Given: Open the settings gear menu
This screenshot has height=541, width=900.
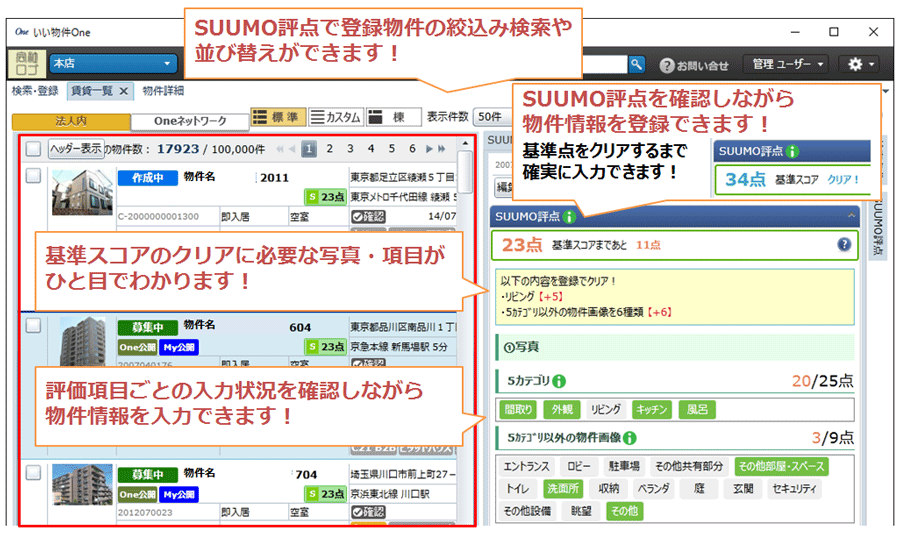Looking at the screenshot, I should [860, 64].
